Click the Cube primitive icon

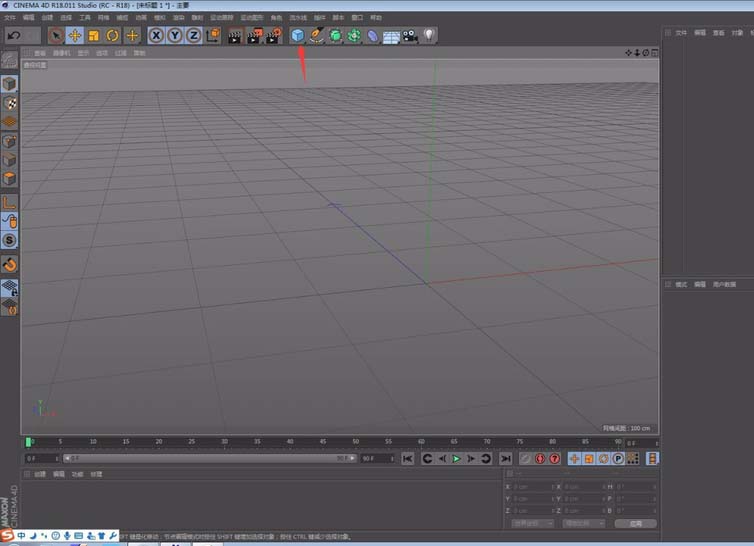click(x=297, y=36)
